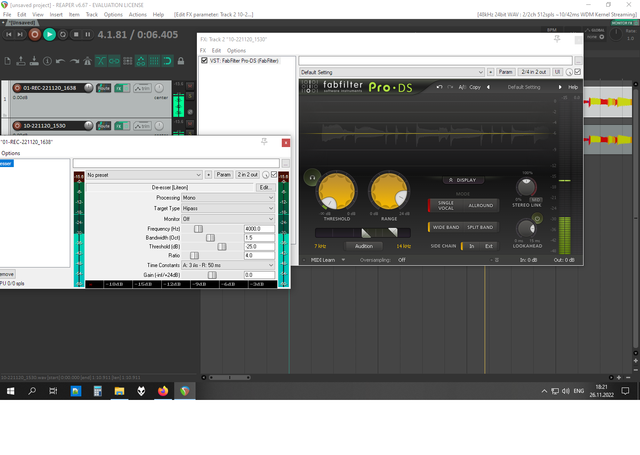Click the Pro-DS Threshold knob
The height and width of the screenshot is (455, 640).
[x=337, y=191]
